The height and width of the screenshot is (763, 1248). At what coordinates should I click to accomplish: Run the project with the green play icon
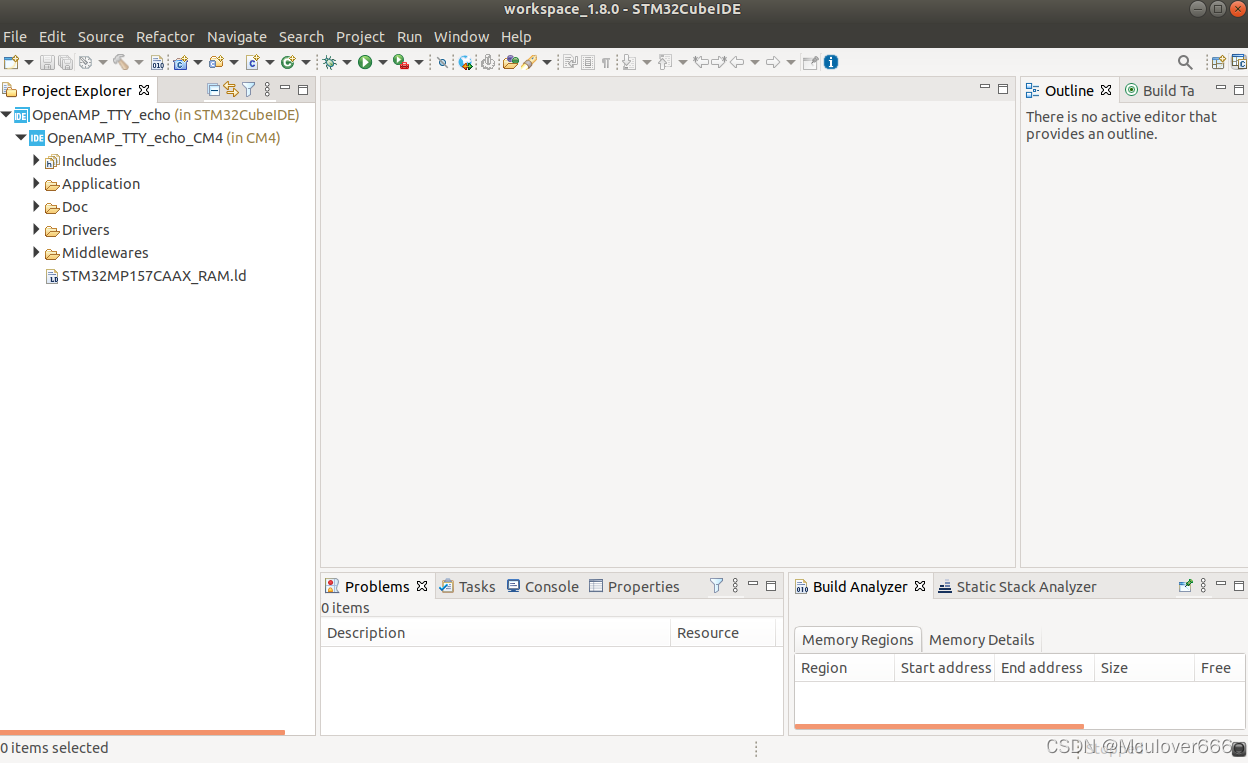click(x=365, y=62)
